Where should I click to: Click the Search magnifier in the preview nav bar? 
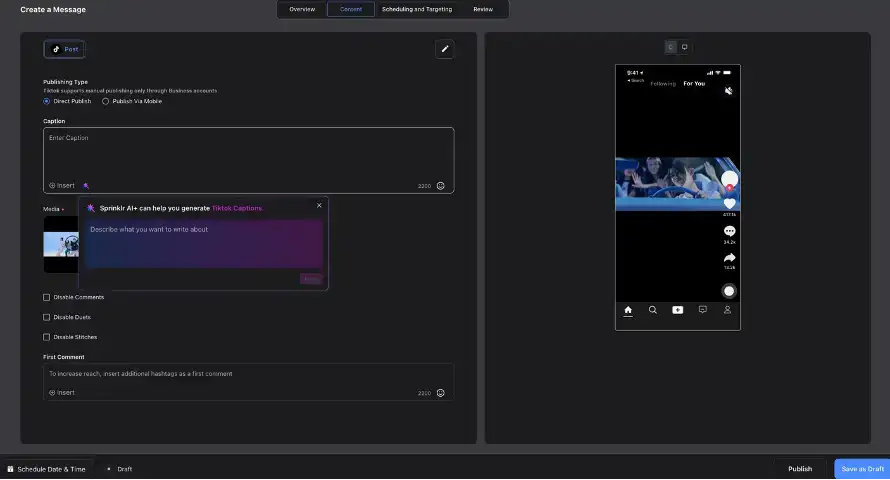click(x=653, y=310)
